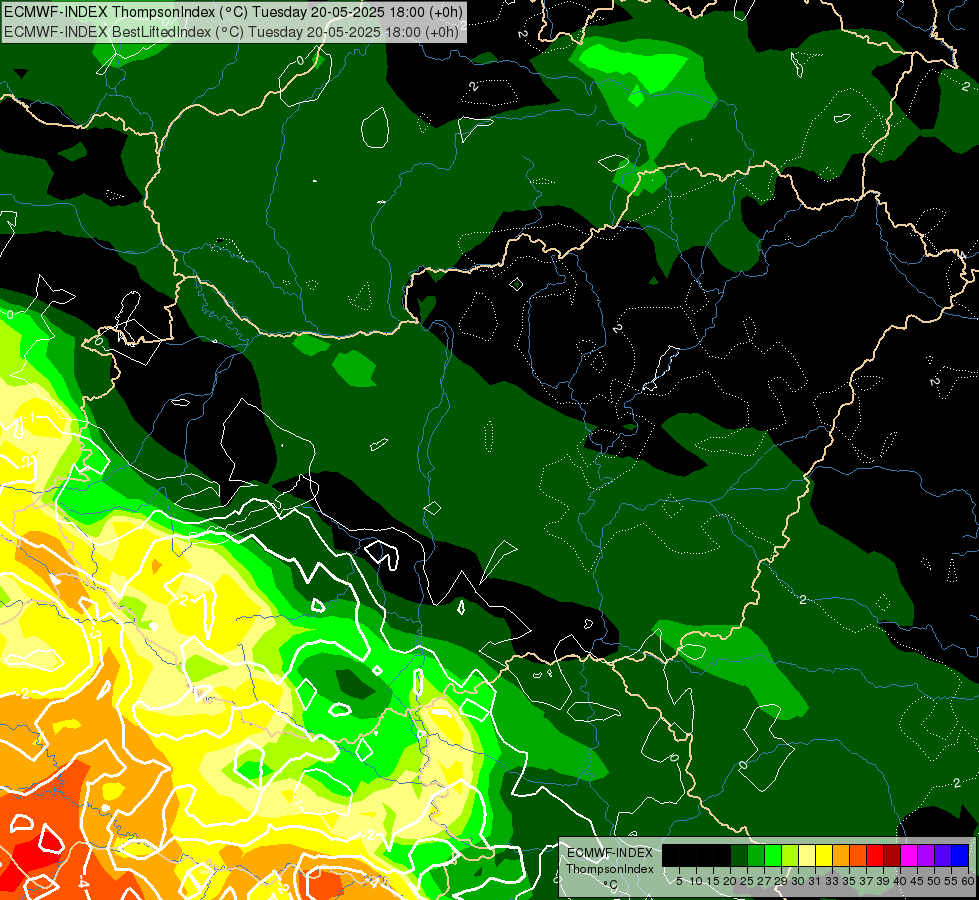Click the ThompsonIndex header line at top
The width and height of the screenshot is (979, 900).
pos(234,11)
